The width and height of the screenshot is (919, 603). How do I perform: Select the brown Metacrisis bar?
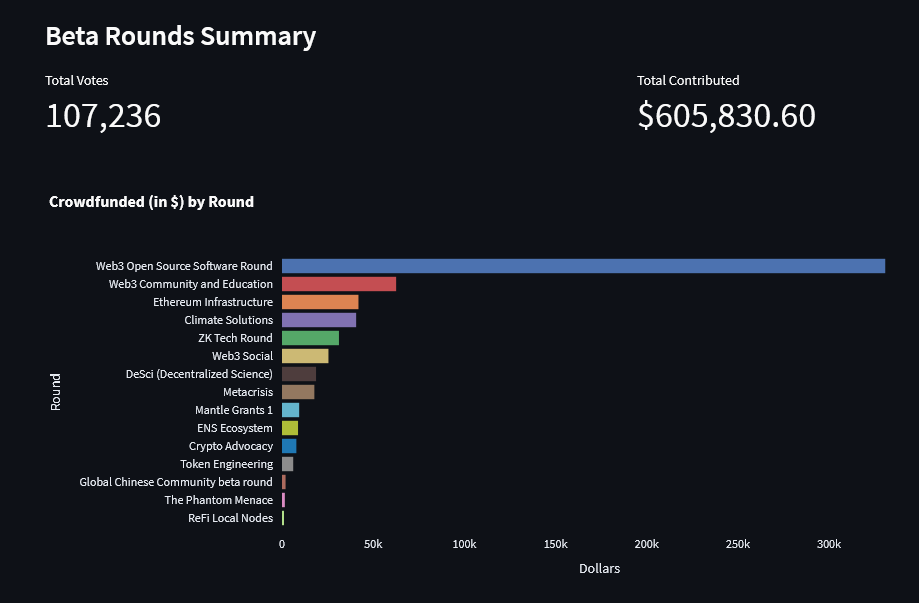click(298, 392)
